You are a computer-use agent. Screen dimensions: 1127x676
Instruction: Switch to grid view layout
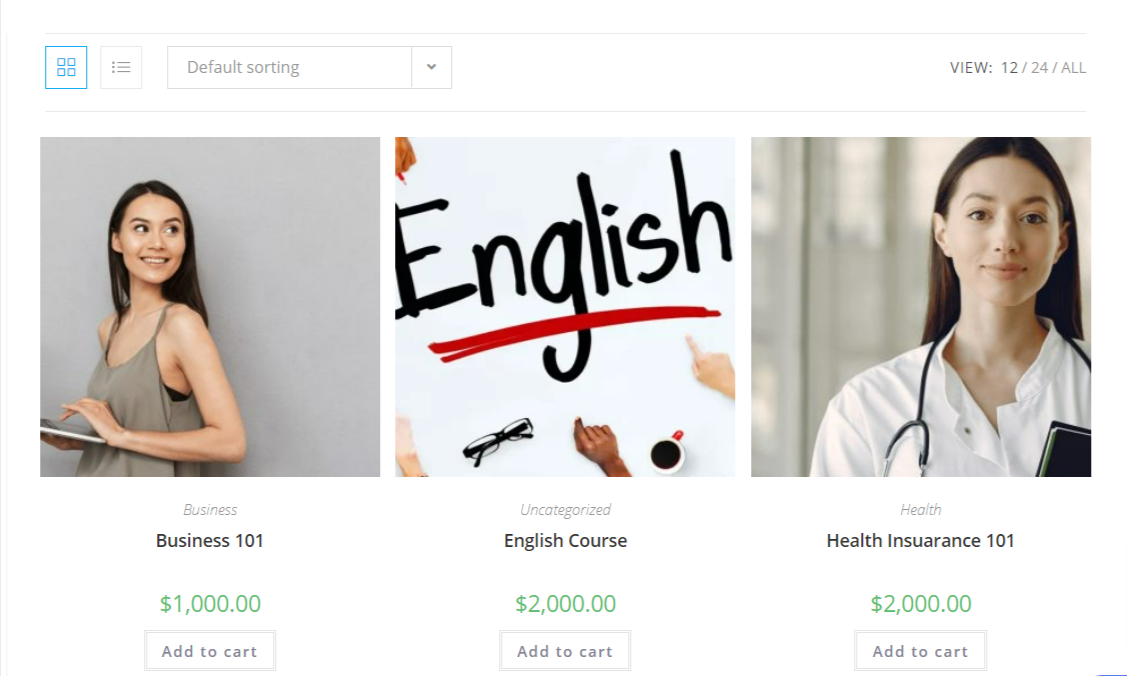tap(66, 68)
